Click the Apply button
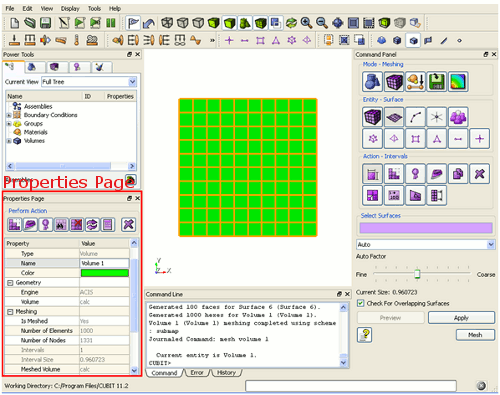The height and width of the screenshot is (395, 500). point(461,318)
